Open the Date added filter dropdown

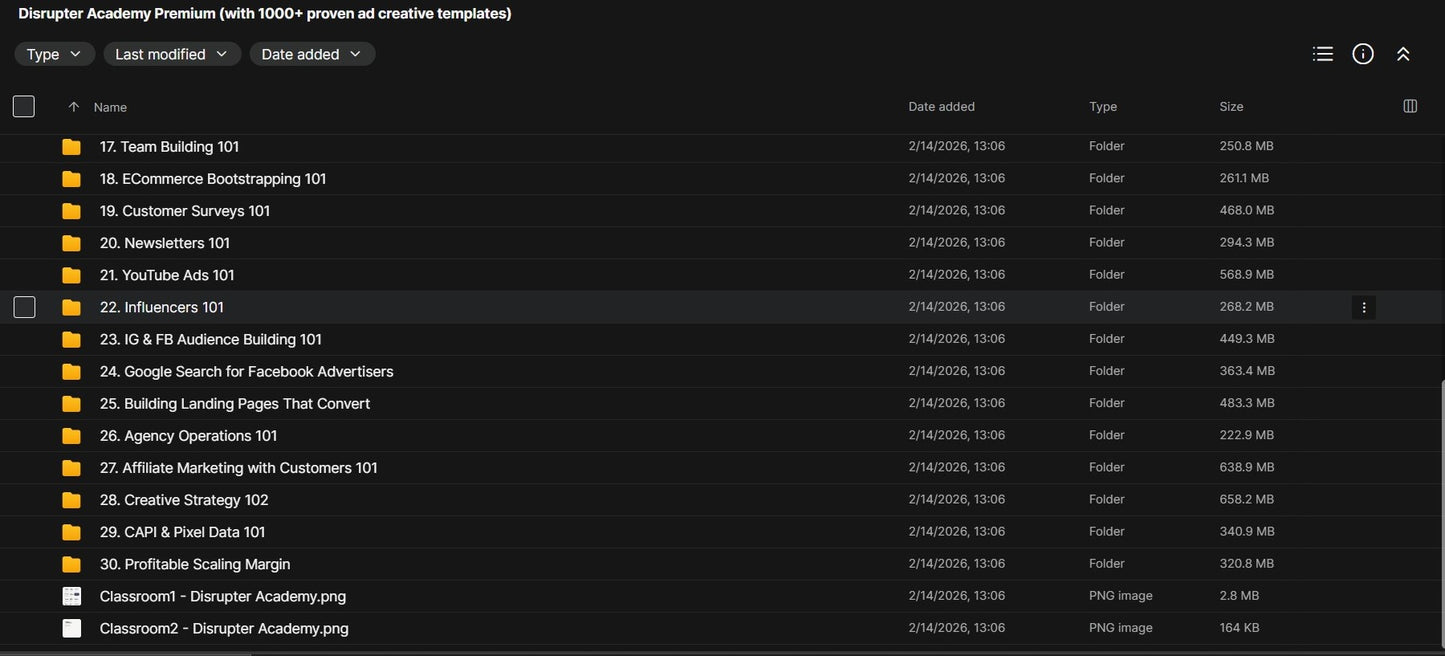pos(312,54)
